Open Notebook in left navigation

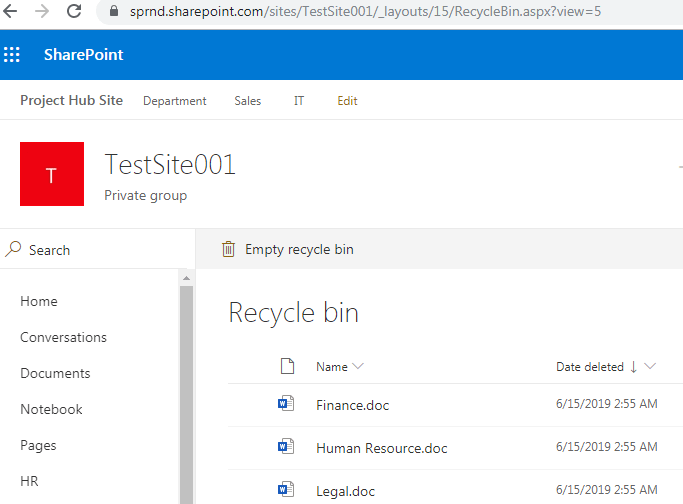pyautogui.click(x=51, y=409)
